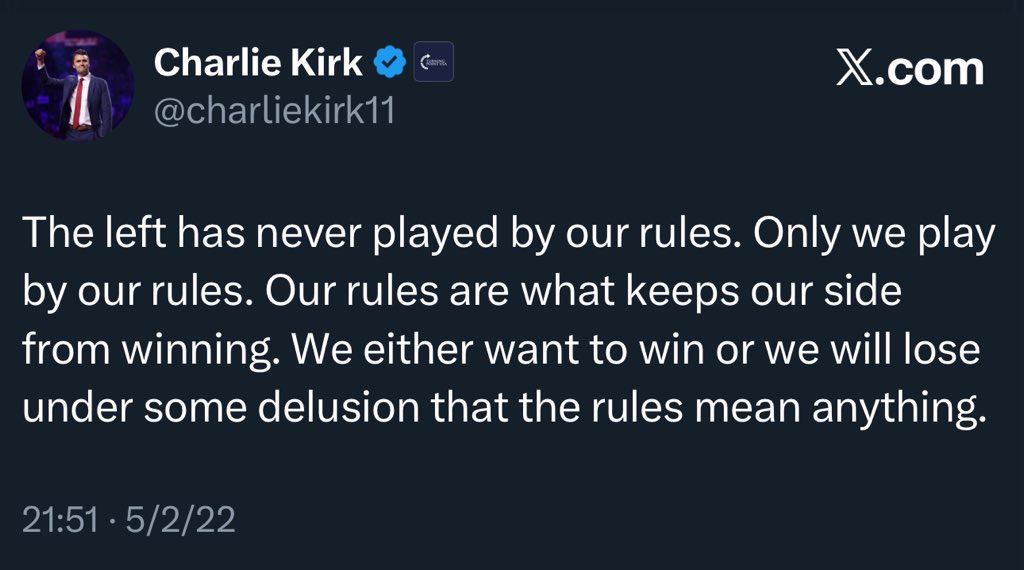Click the dot separator between time and date
The image size is (1024, 570).
112,520
